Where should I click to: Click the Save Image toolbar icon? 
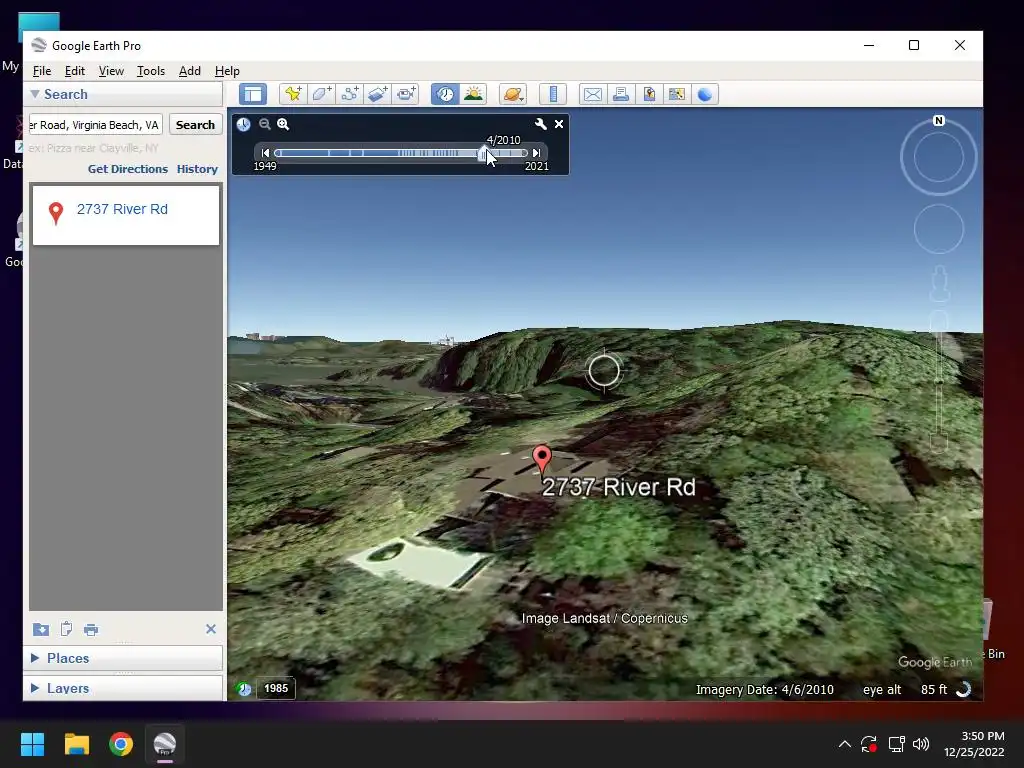pos(648,94)
